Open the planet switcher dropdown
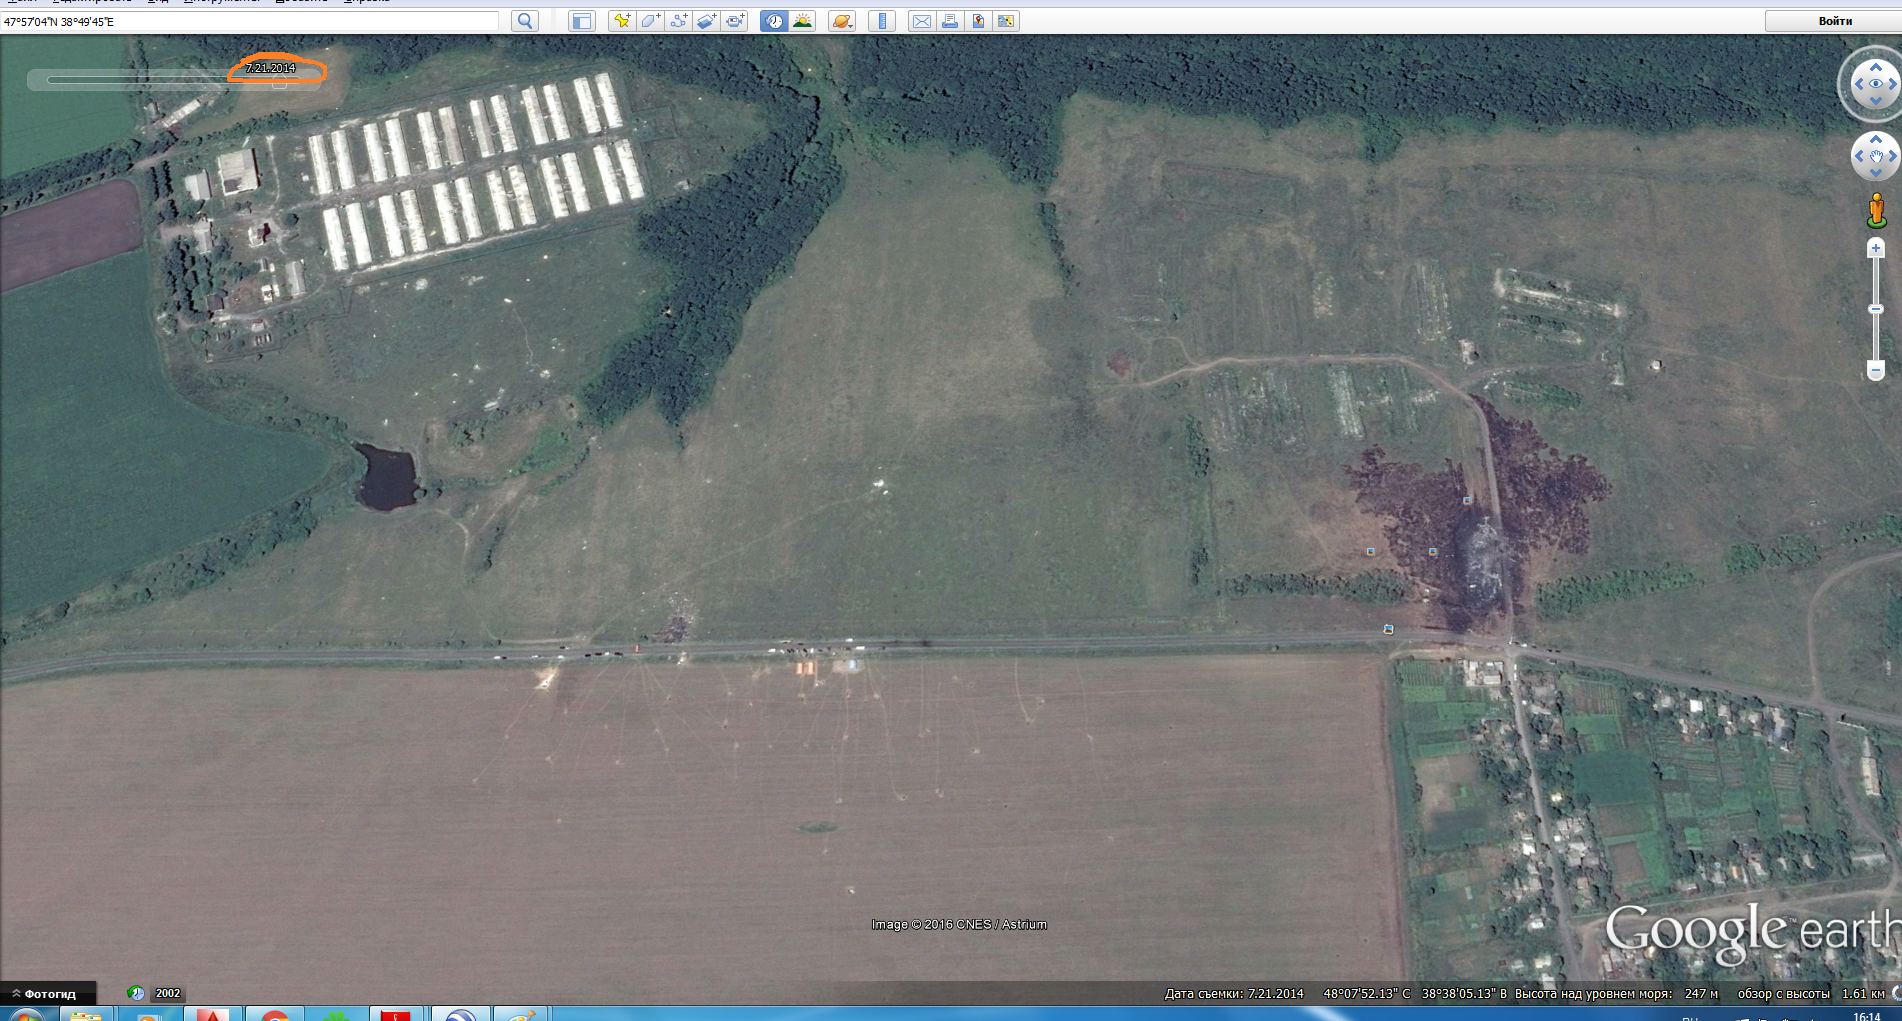Image resolution: width=1902 pixels, height=1021 pixels. point(842,21)
